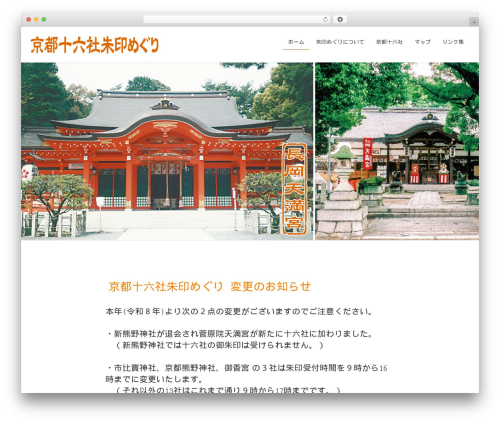500x423 pixels.
Task: Select the ホーム menu item
Action: tap(296, 42)
